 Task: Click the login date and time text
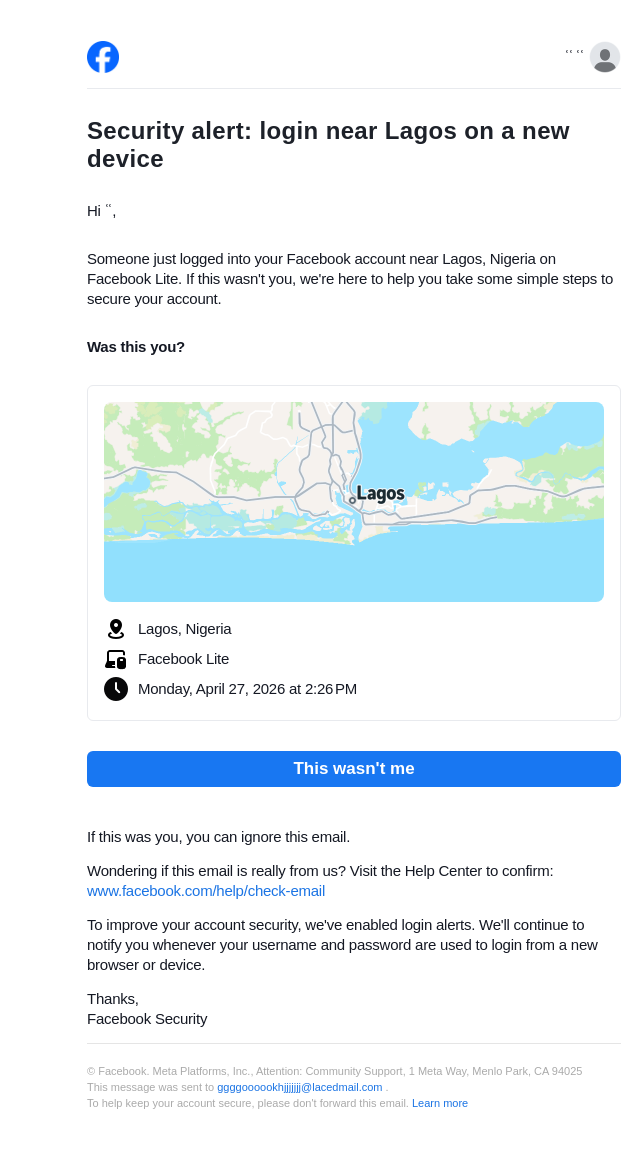click(x=247, y=689)
